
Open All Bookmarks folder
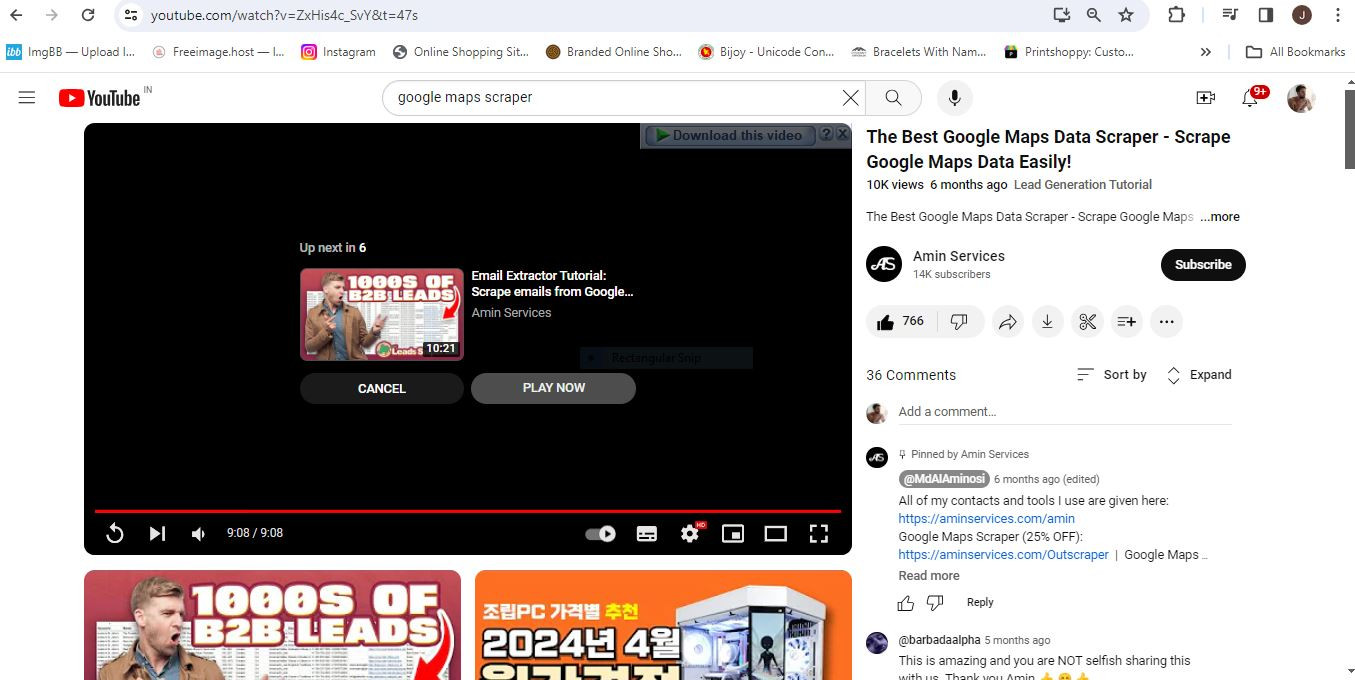[x=1295, y=52]
